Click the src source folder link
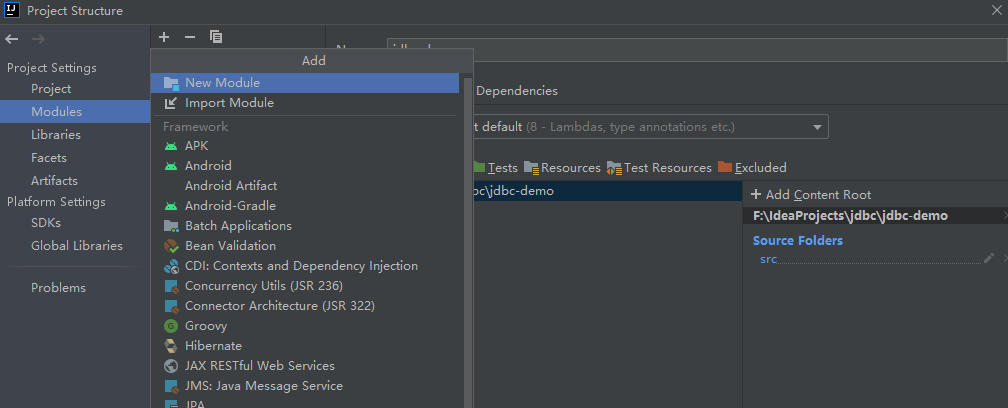The width and height of the screenshot is (1008, 408). tap(768, 260)
